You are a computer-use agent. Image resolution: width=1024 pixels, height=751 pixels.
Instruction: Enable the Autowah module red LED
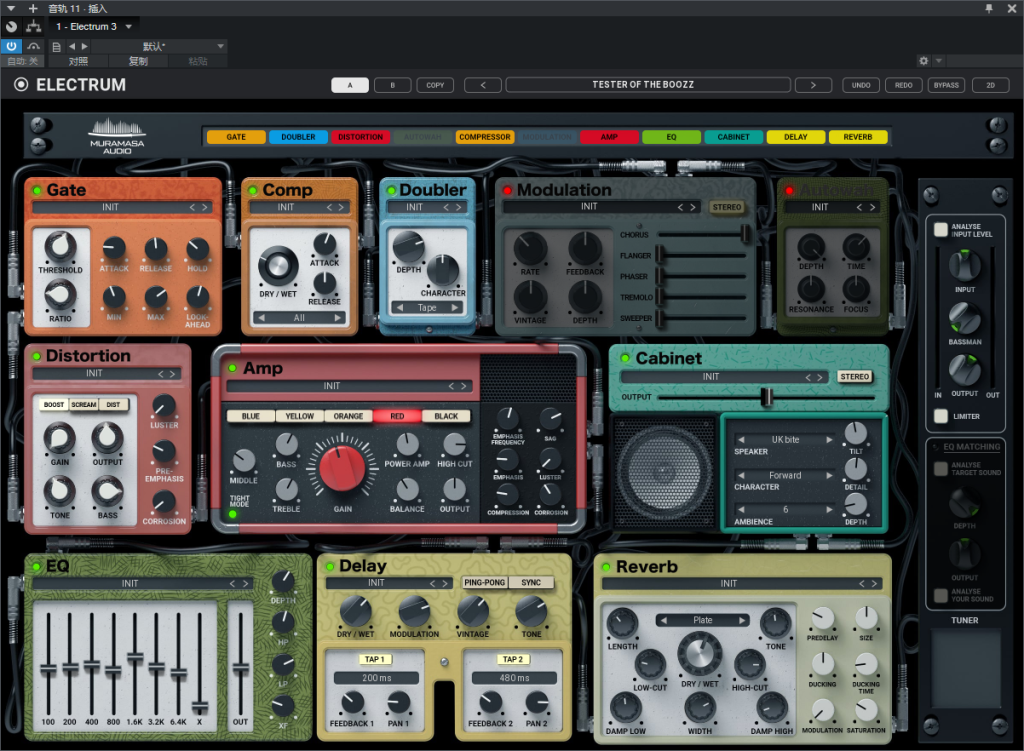790,190
